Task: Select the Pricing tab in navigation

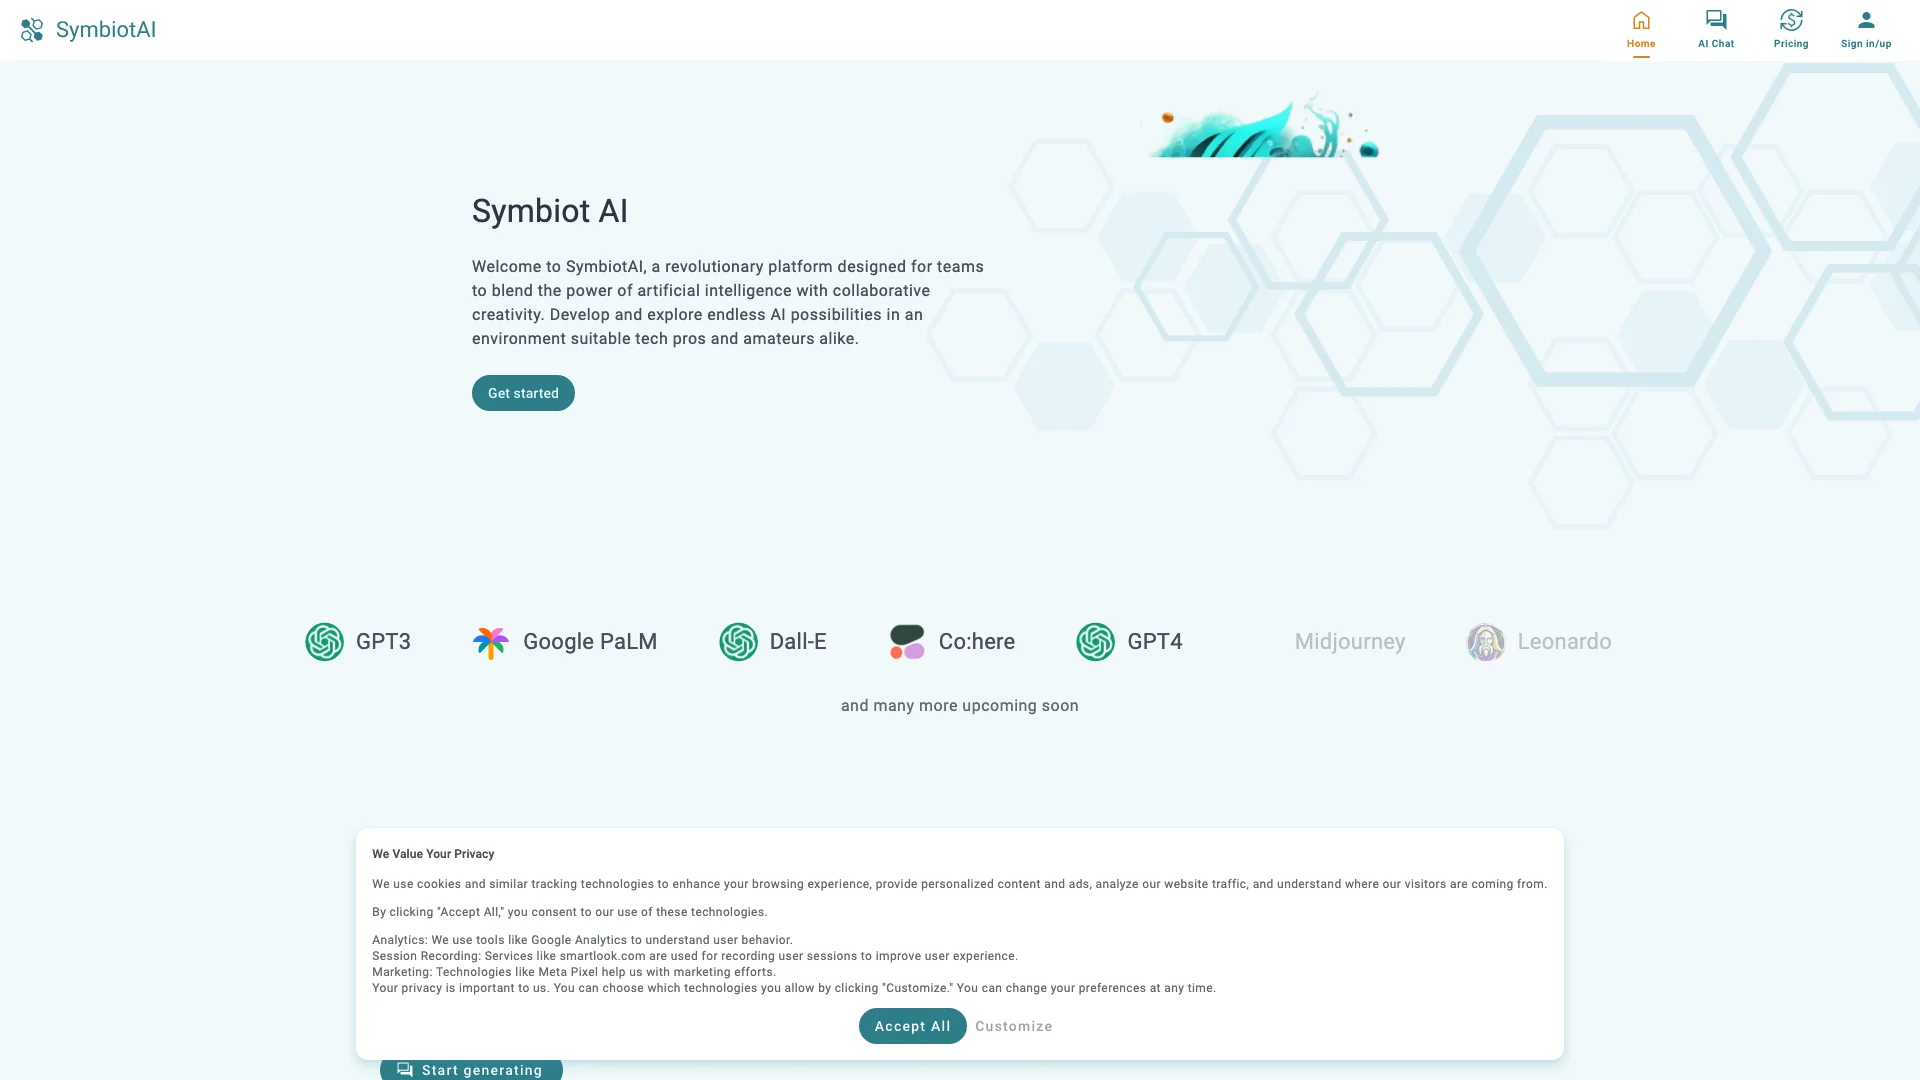Action: click(x=1791, y=29)
